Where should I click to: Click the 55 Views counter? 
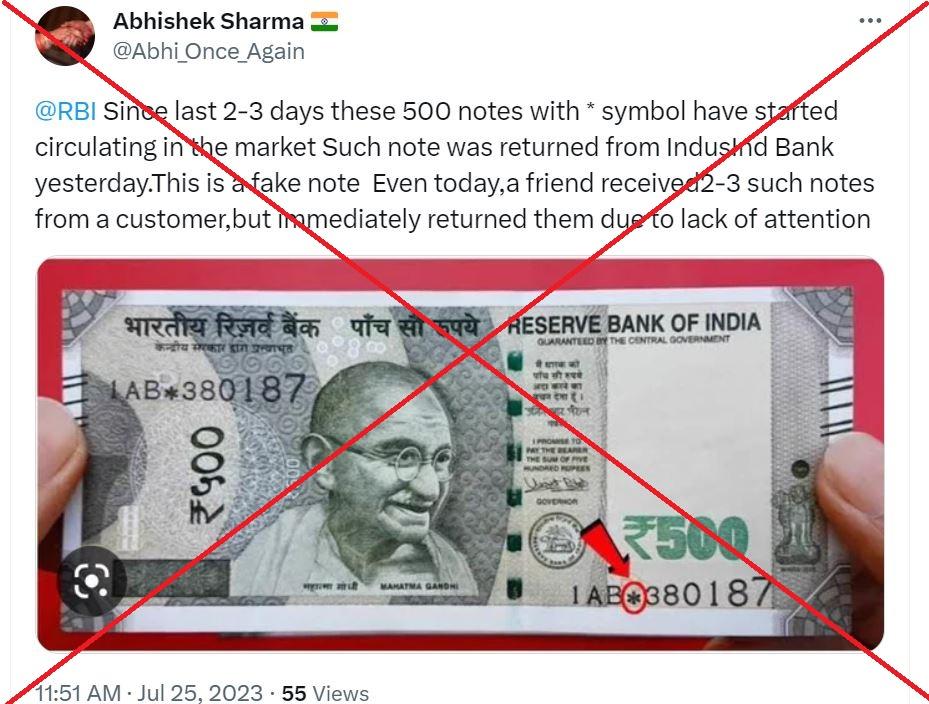click(x=325, y=693)
